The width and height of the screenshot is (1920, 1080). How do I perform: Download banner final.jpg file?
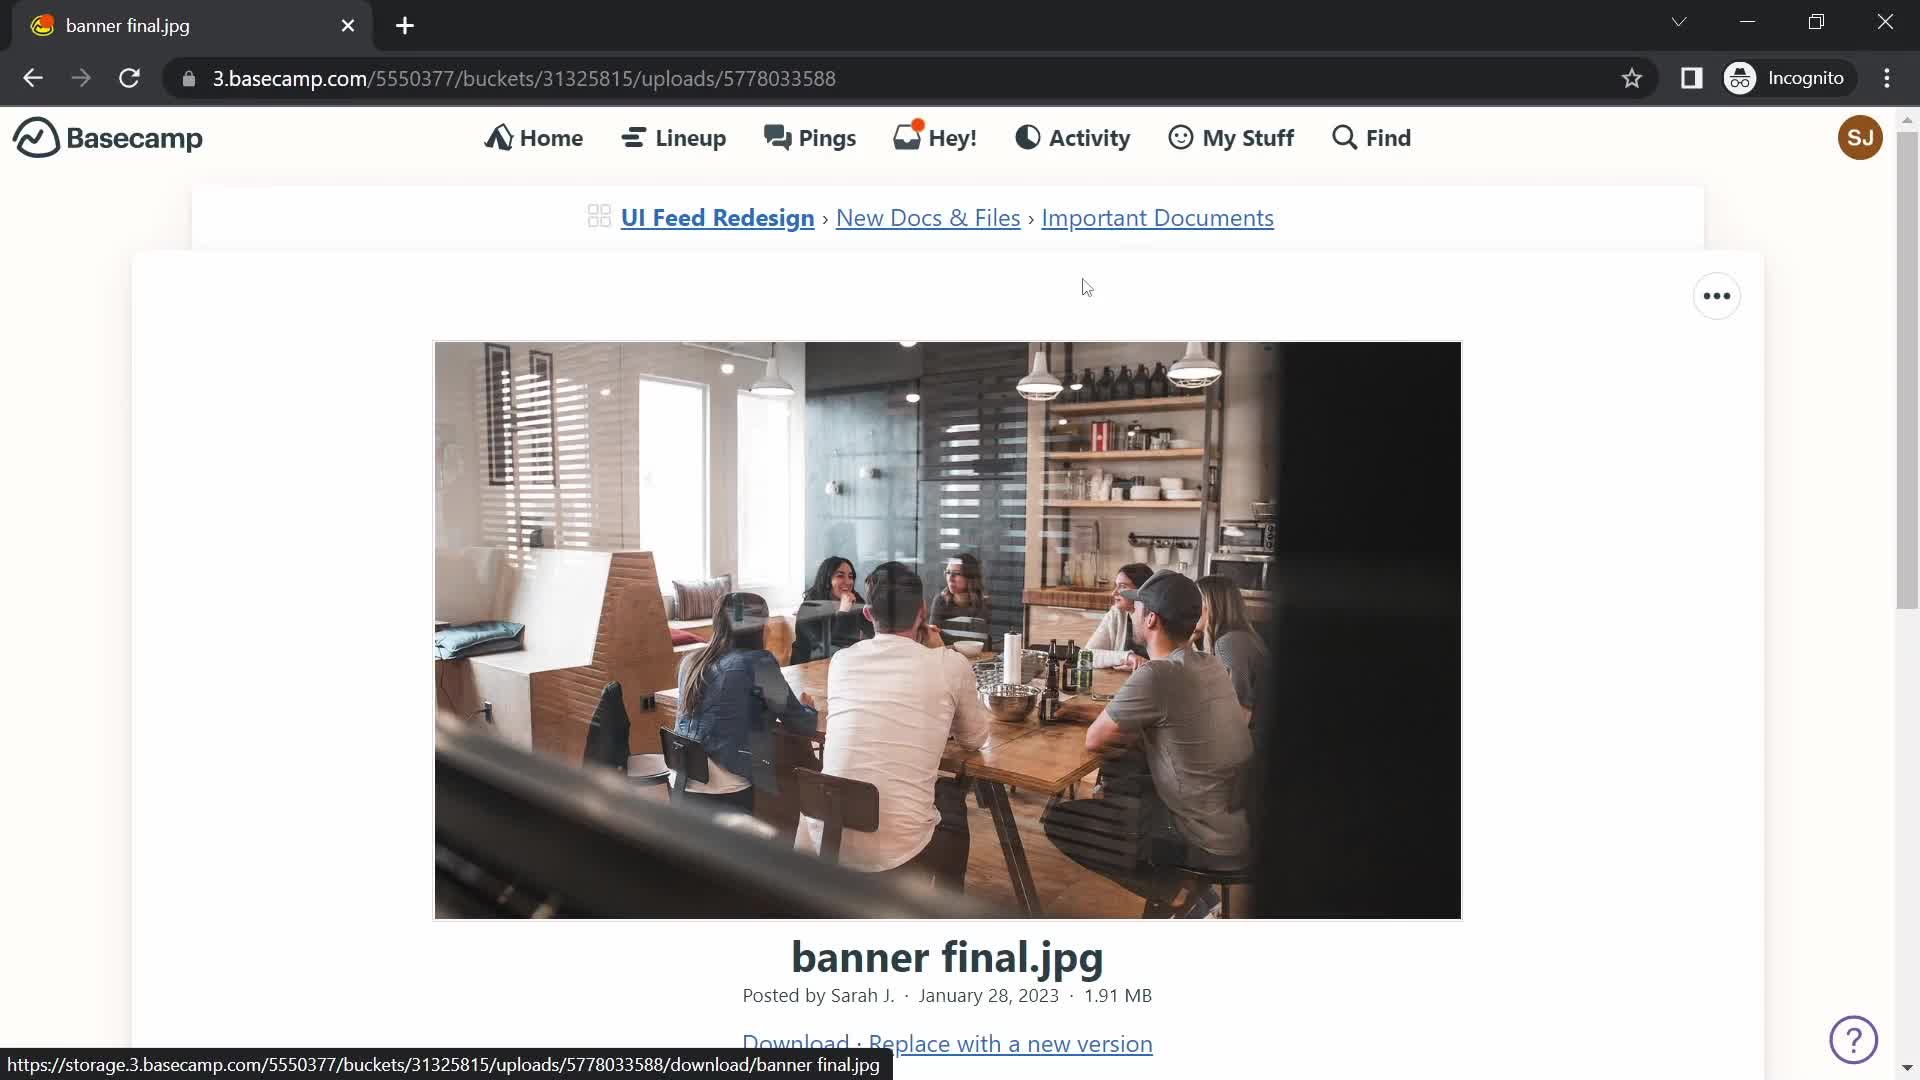pos(794,1043)
